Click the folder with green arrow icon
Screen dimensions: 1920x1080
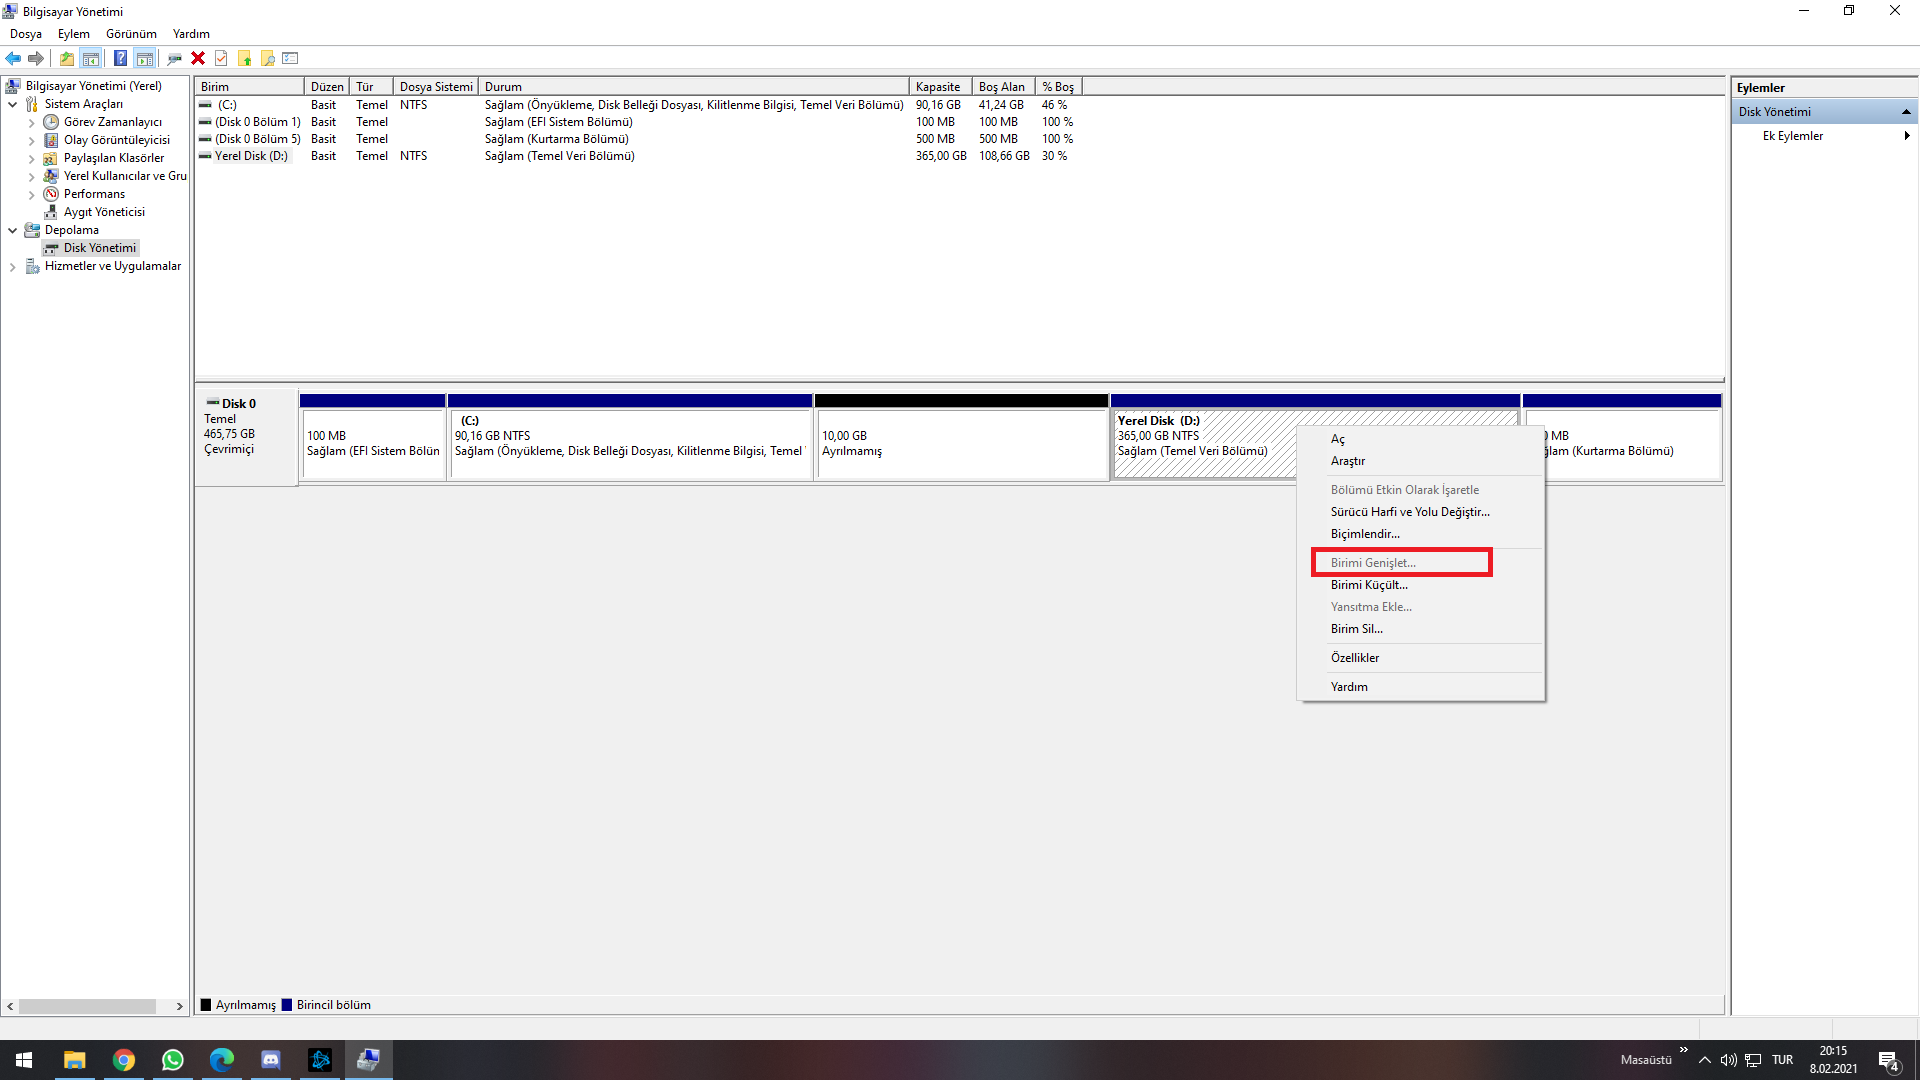coord(244,58)
